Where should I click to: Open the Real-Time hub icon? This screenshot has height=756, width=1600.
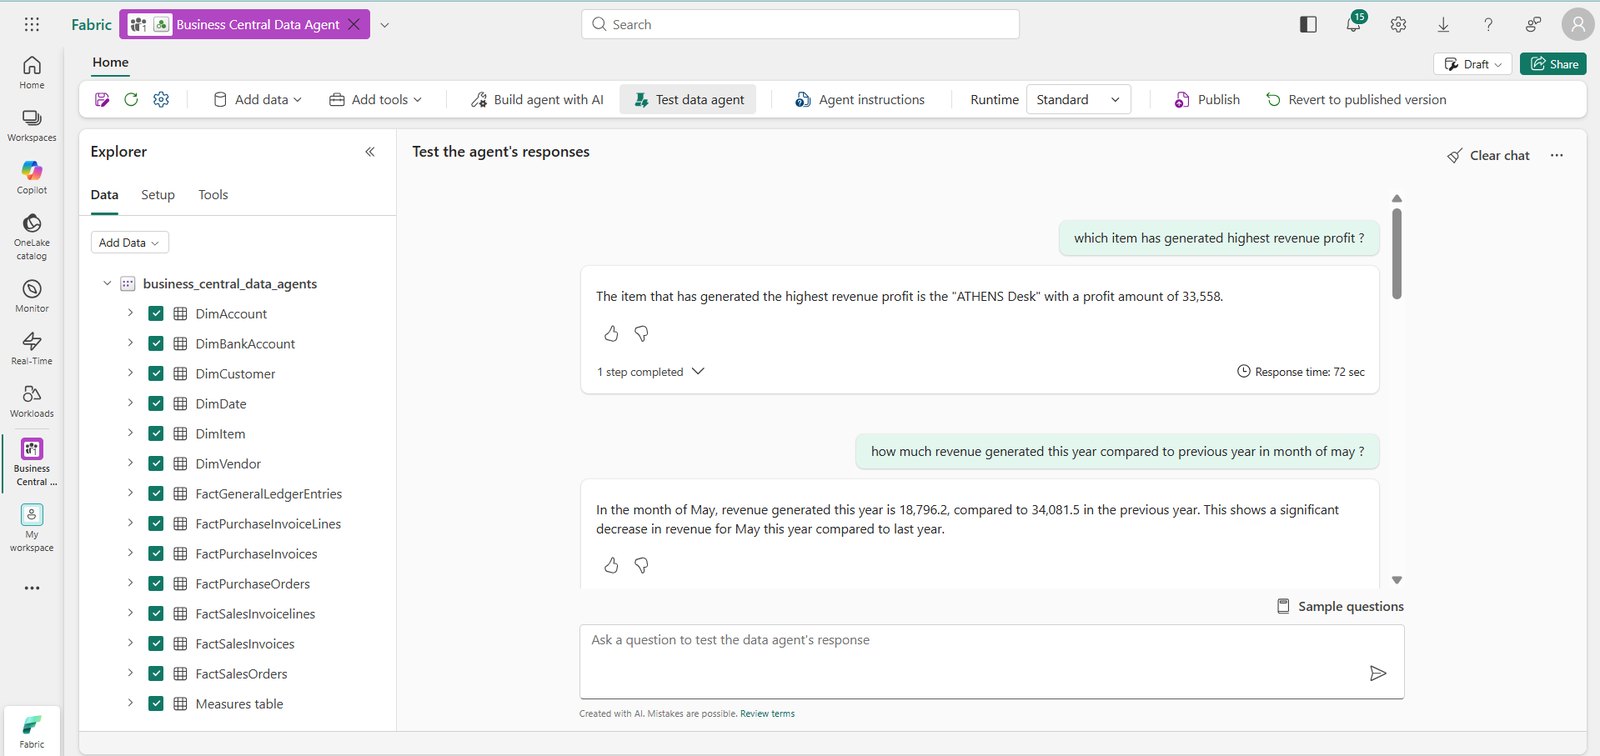(32, 348)
